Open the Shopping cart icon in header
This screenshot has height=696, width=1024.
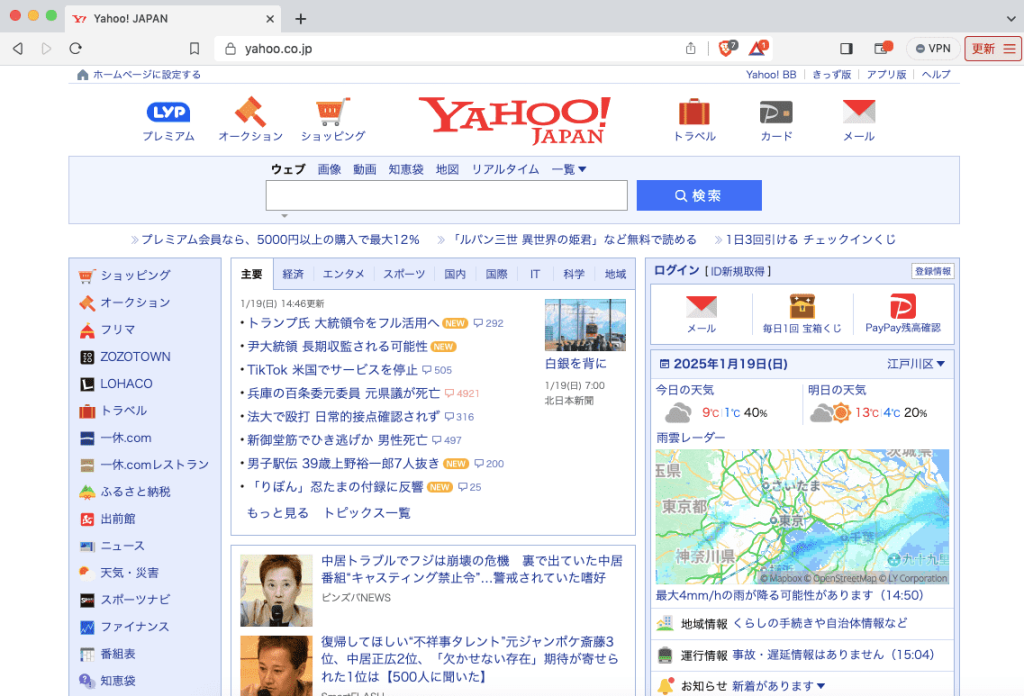(332, 112)
